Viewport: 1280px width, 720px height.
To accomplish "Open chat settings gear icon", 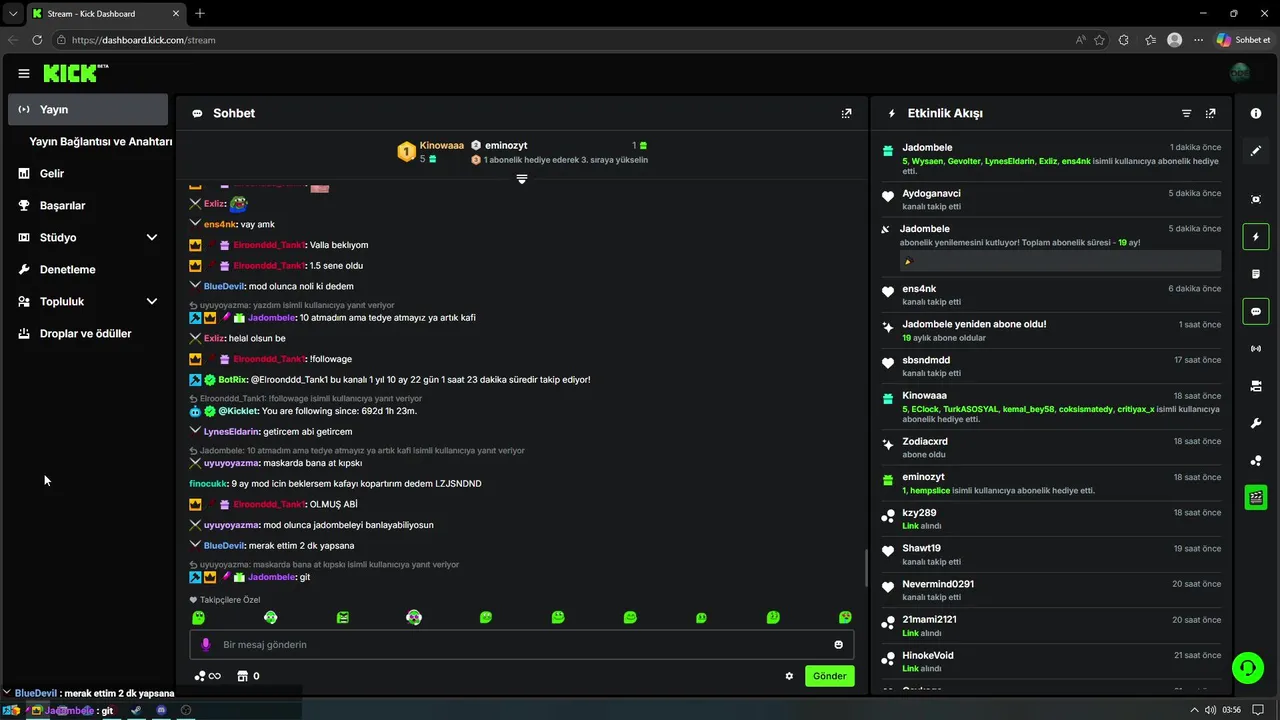I will (x=789, y=676).
